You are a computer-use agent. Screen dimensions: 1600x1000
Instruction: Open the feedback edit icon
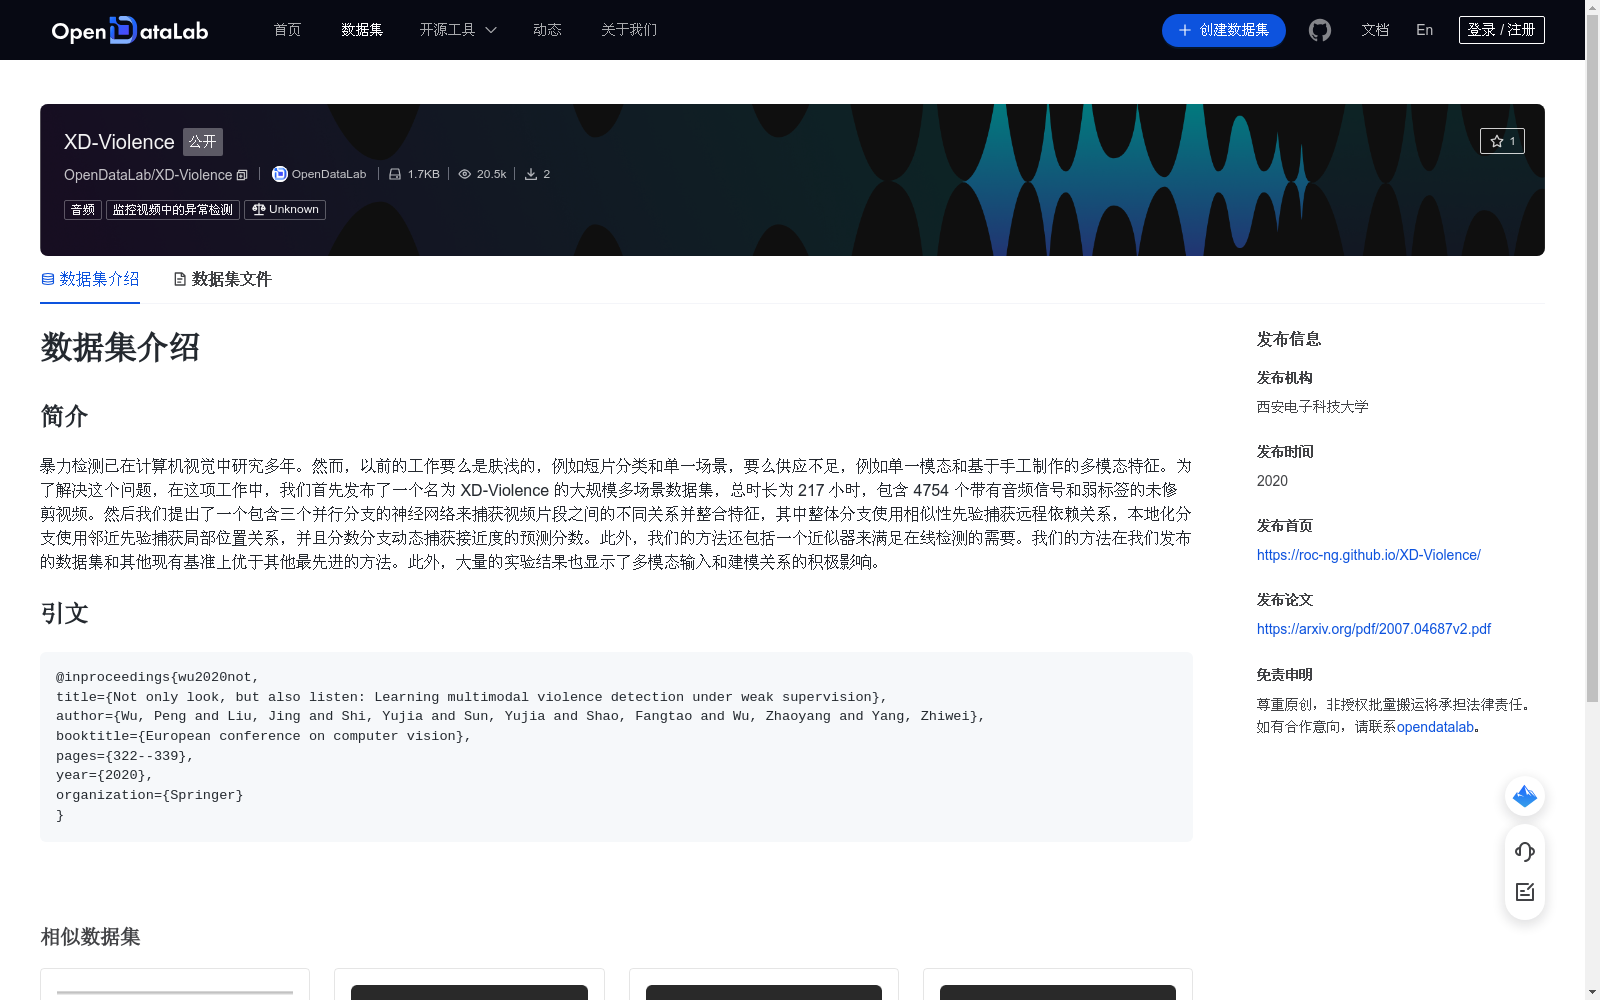[x=1525, y=892]
